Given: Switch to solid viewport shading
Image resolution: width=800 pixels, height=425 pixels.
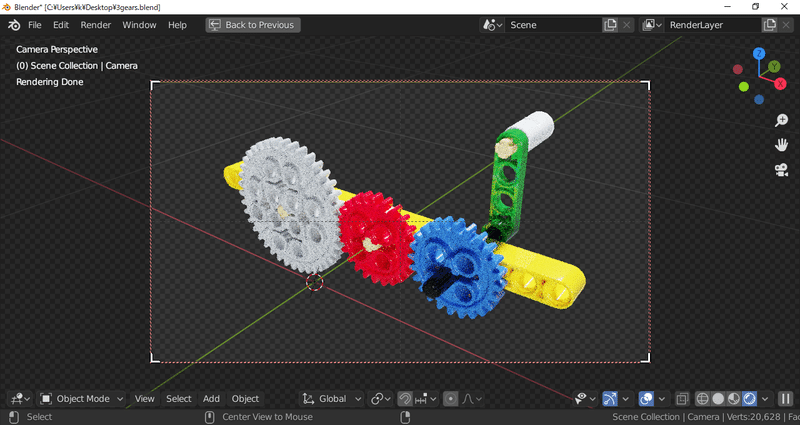Looking at the screenshot, I should pos(718,399).
